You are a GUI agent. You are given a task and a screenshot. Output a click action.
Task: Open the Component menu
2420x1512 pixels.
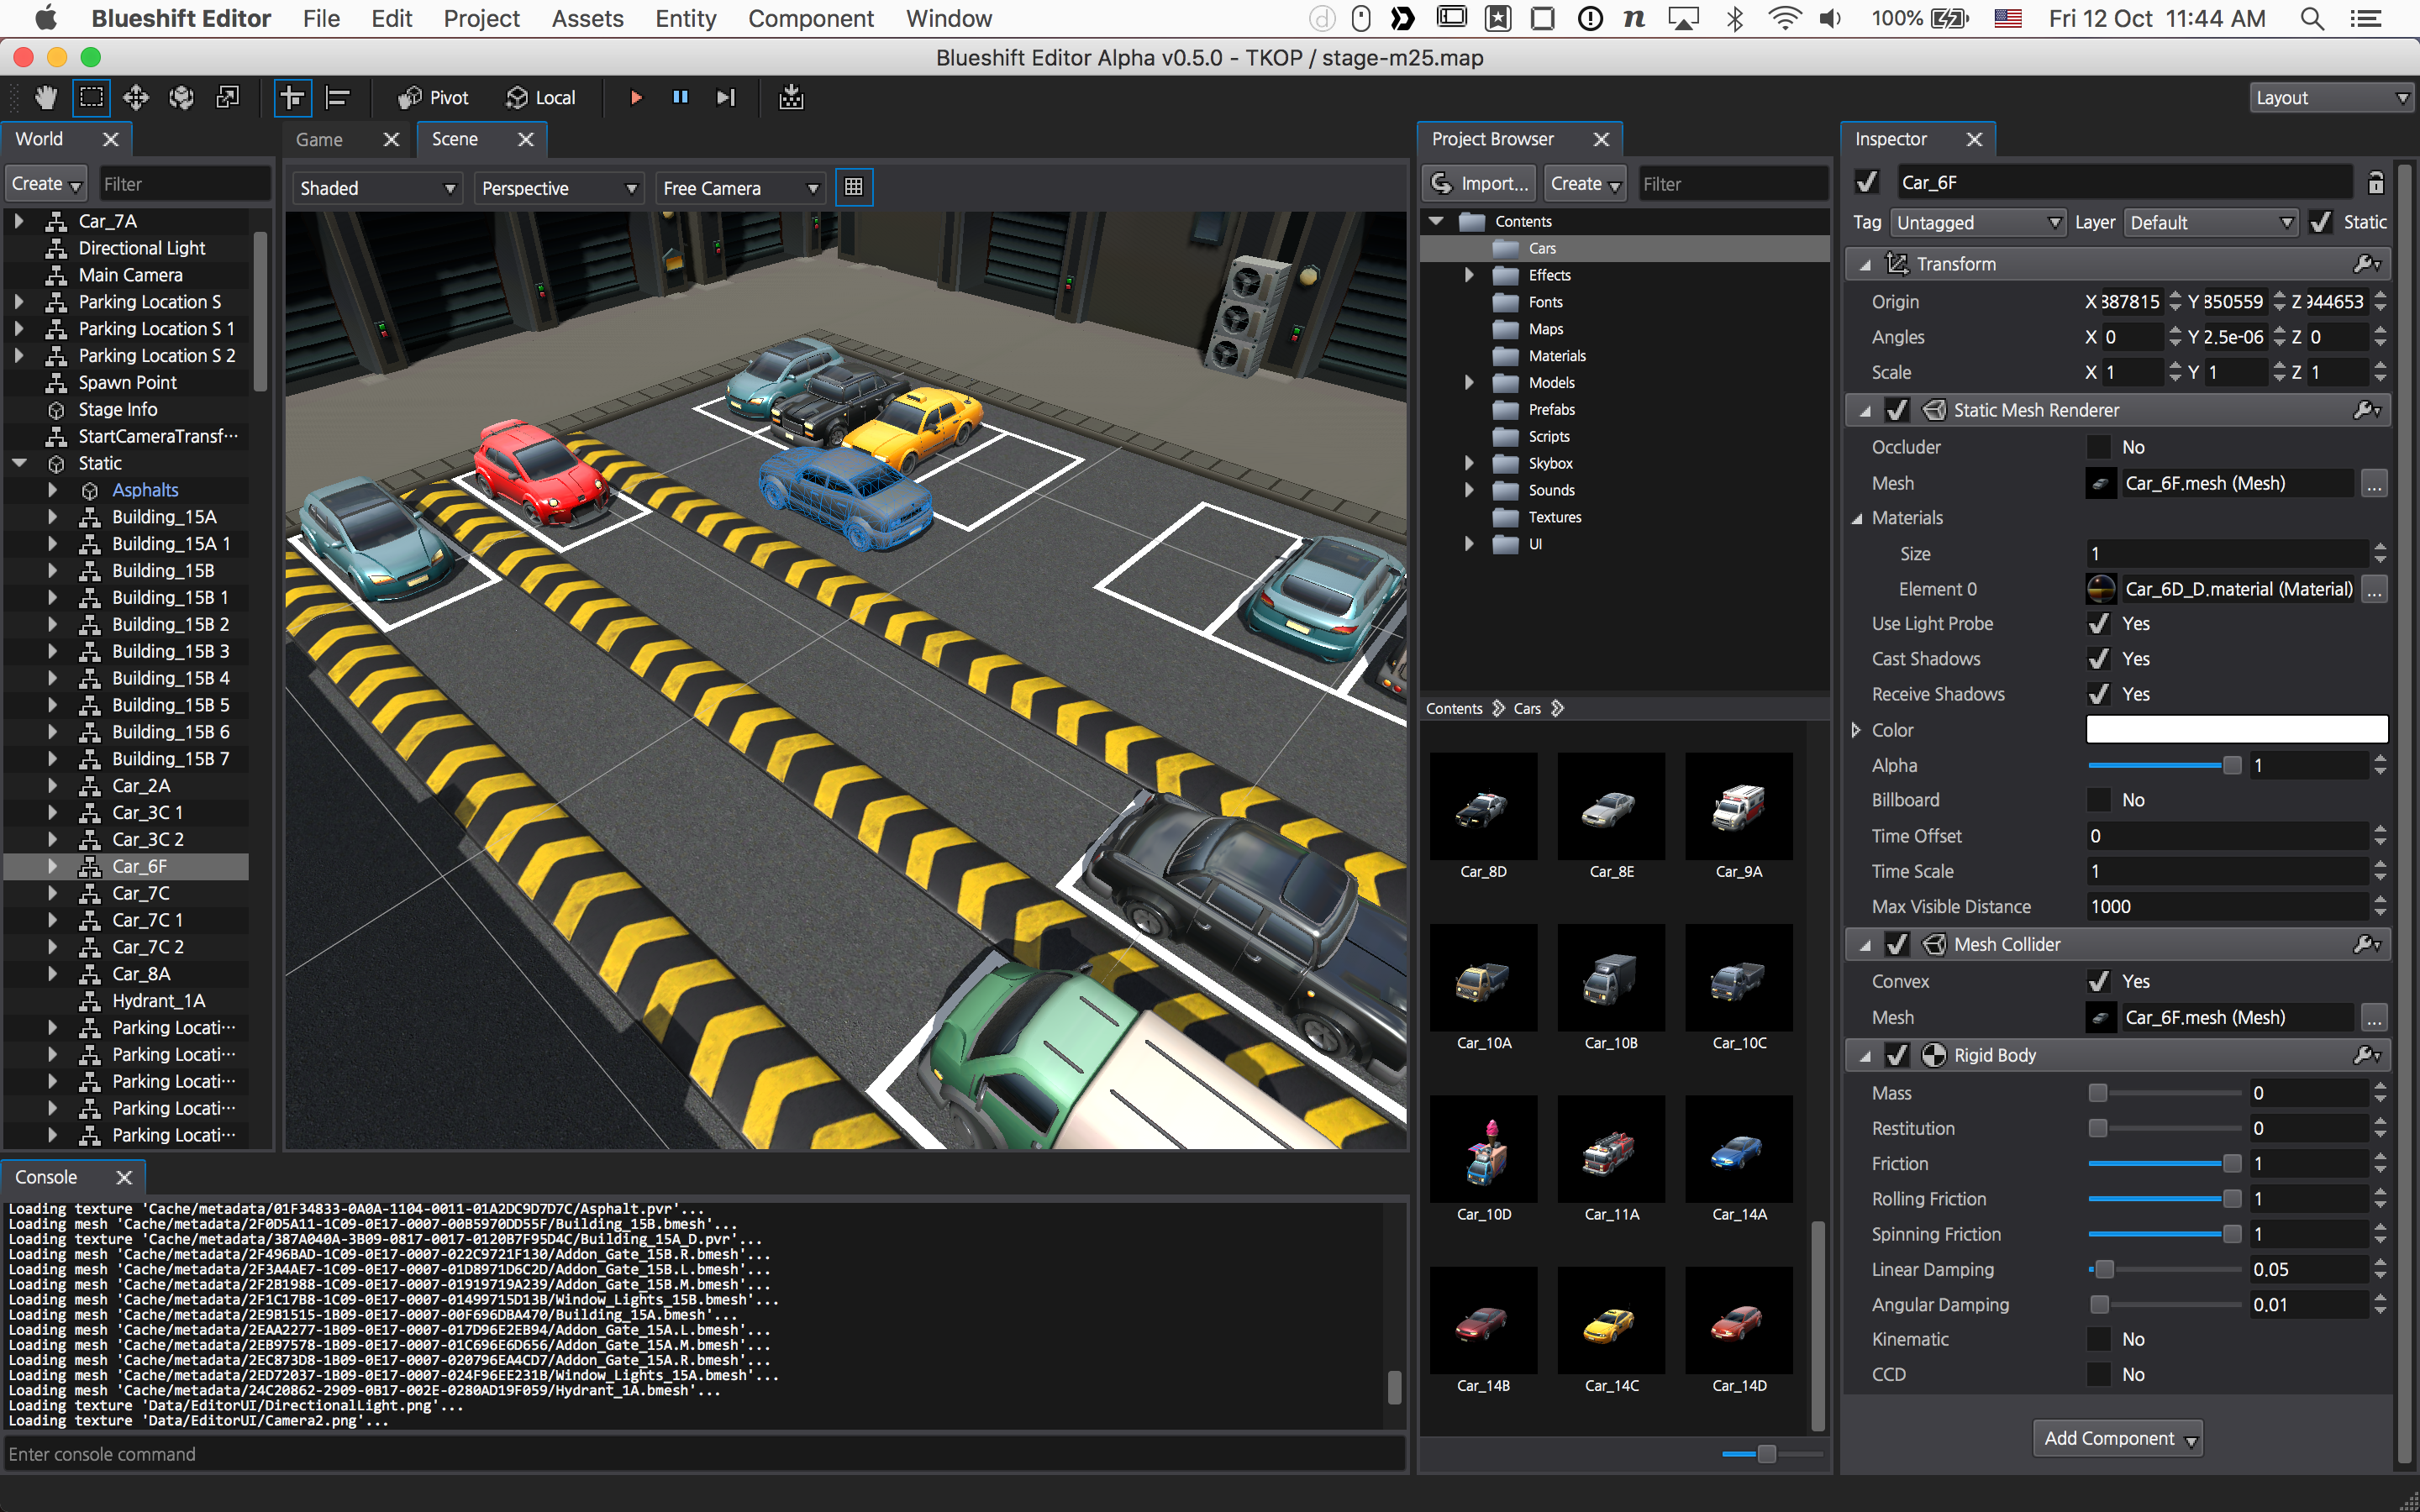(x=810, y=18)
